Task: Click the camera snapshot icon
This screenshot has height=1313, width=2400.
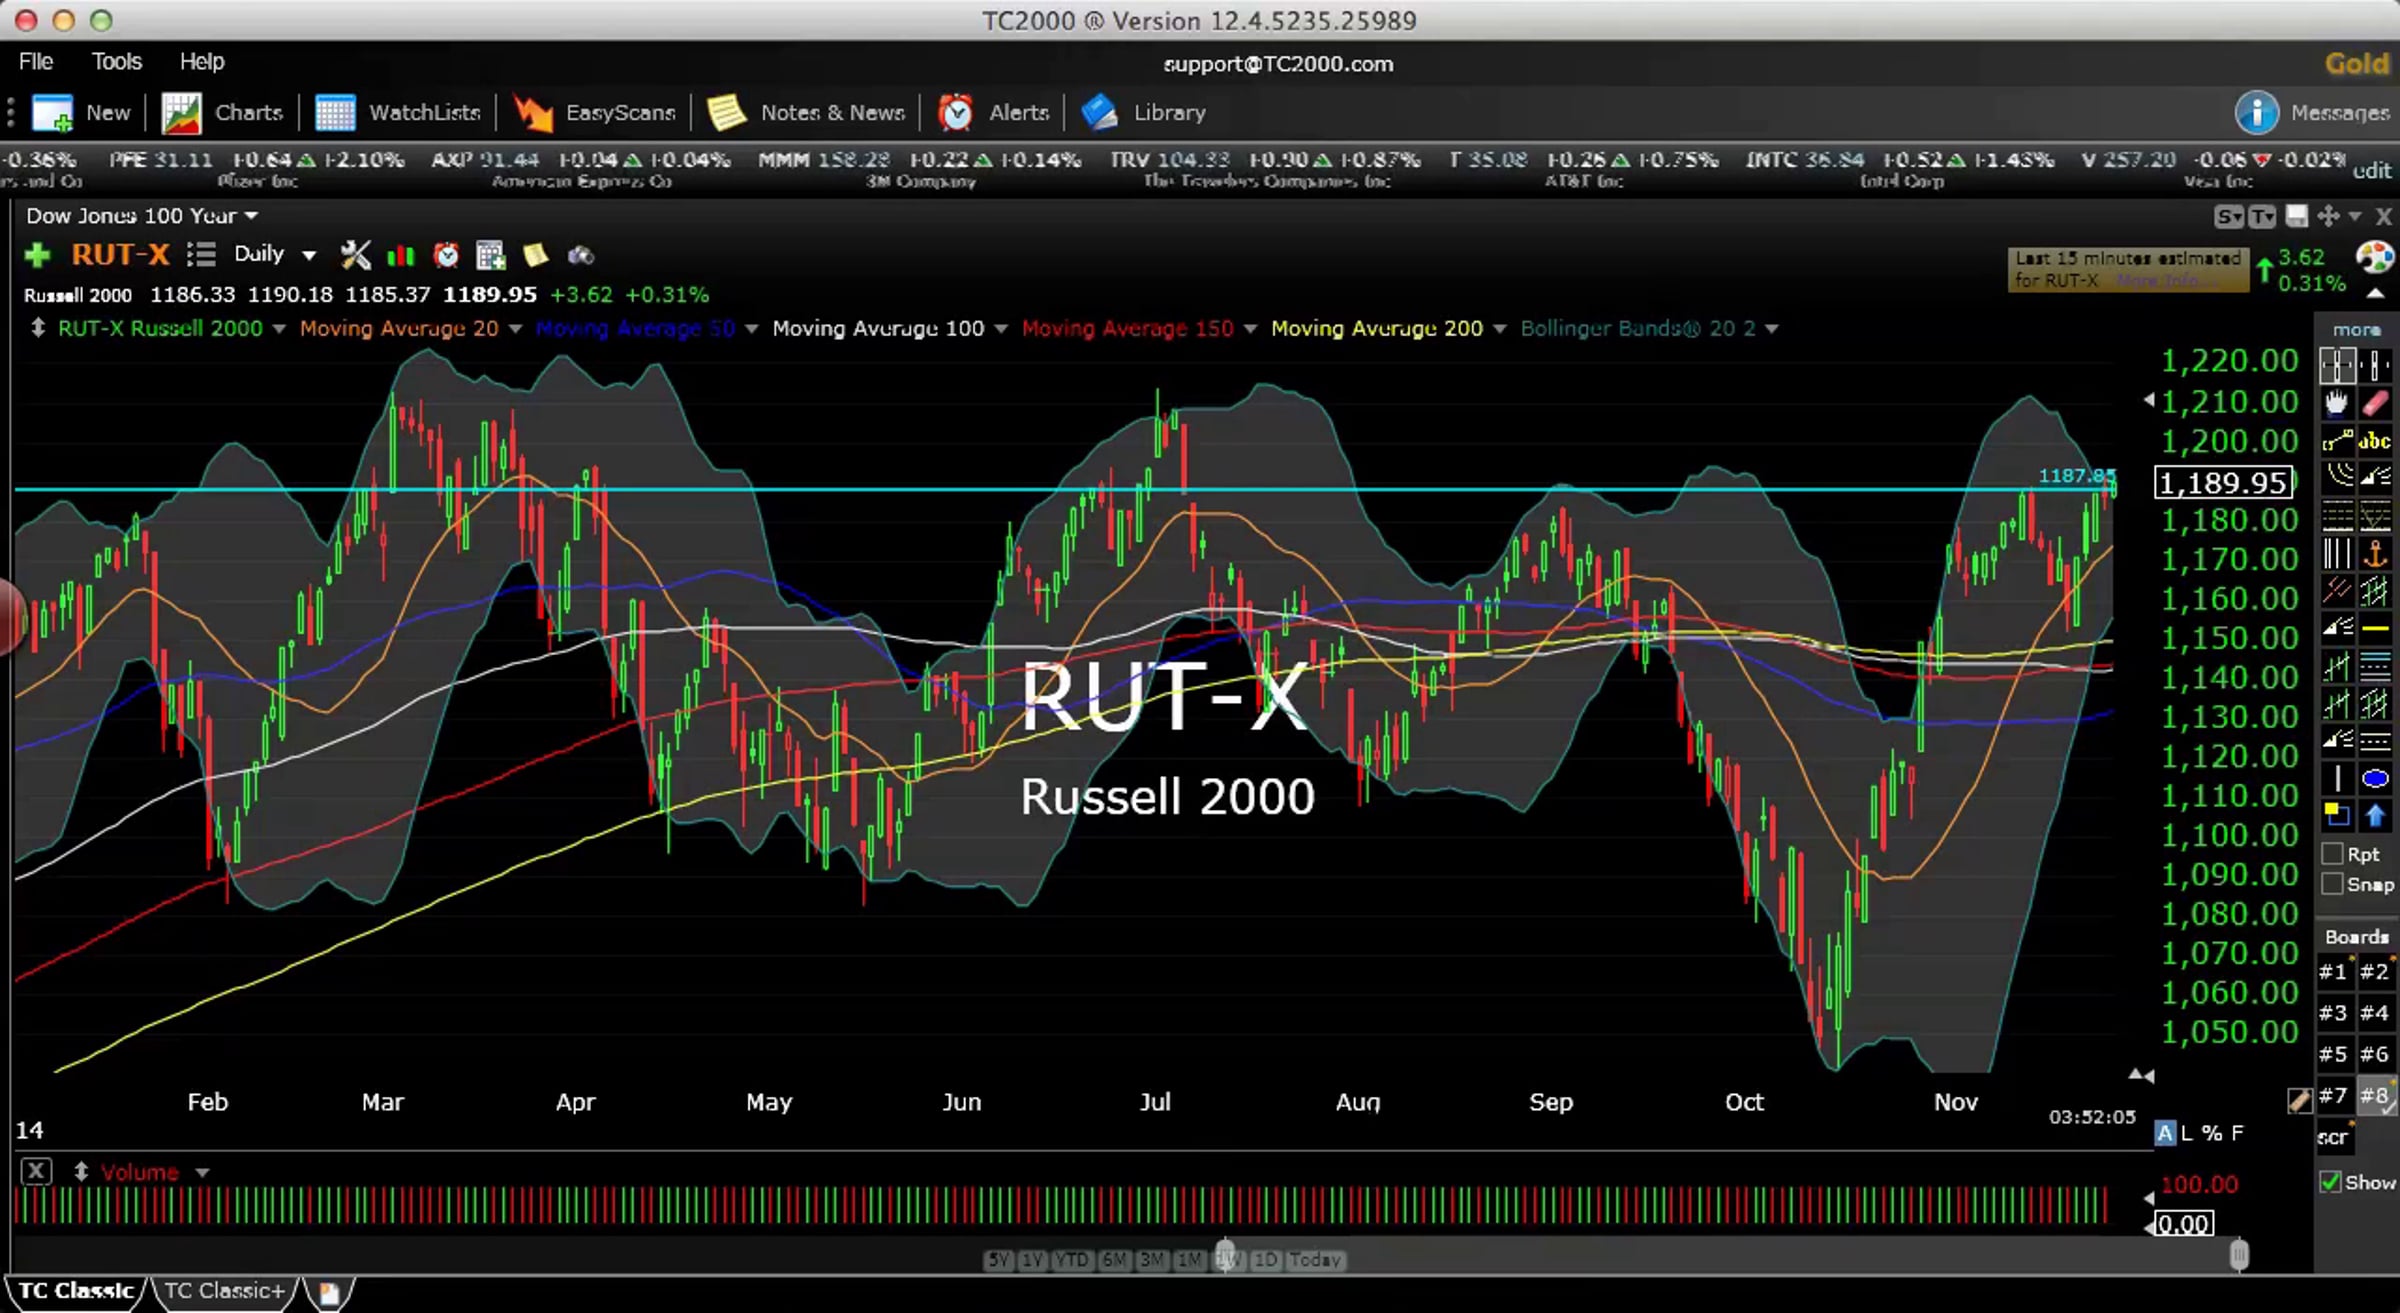Action: coord(580,256)
